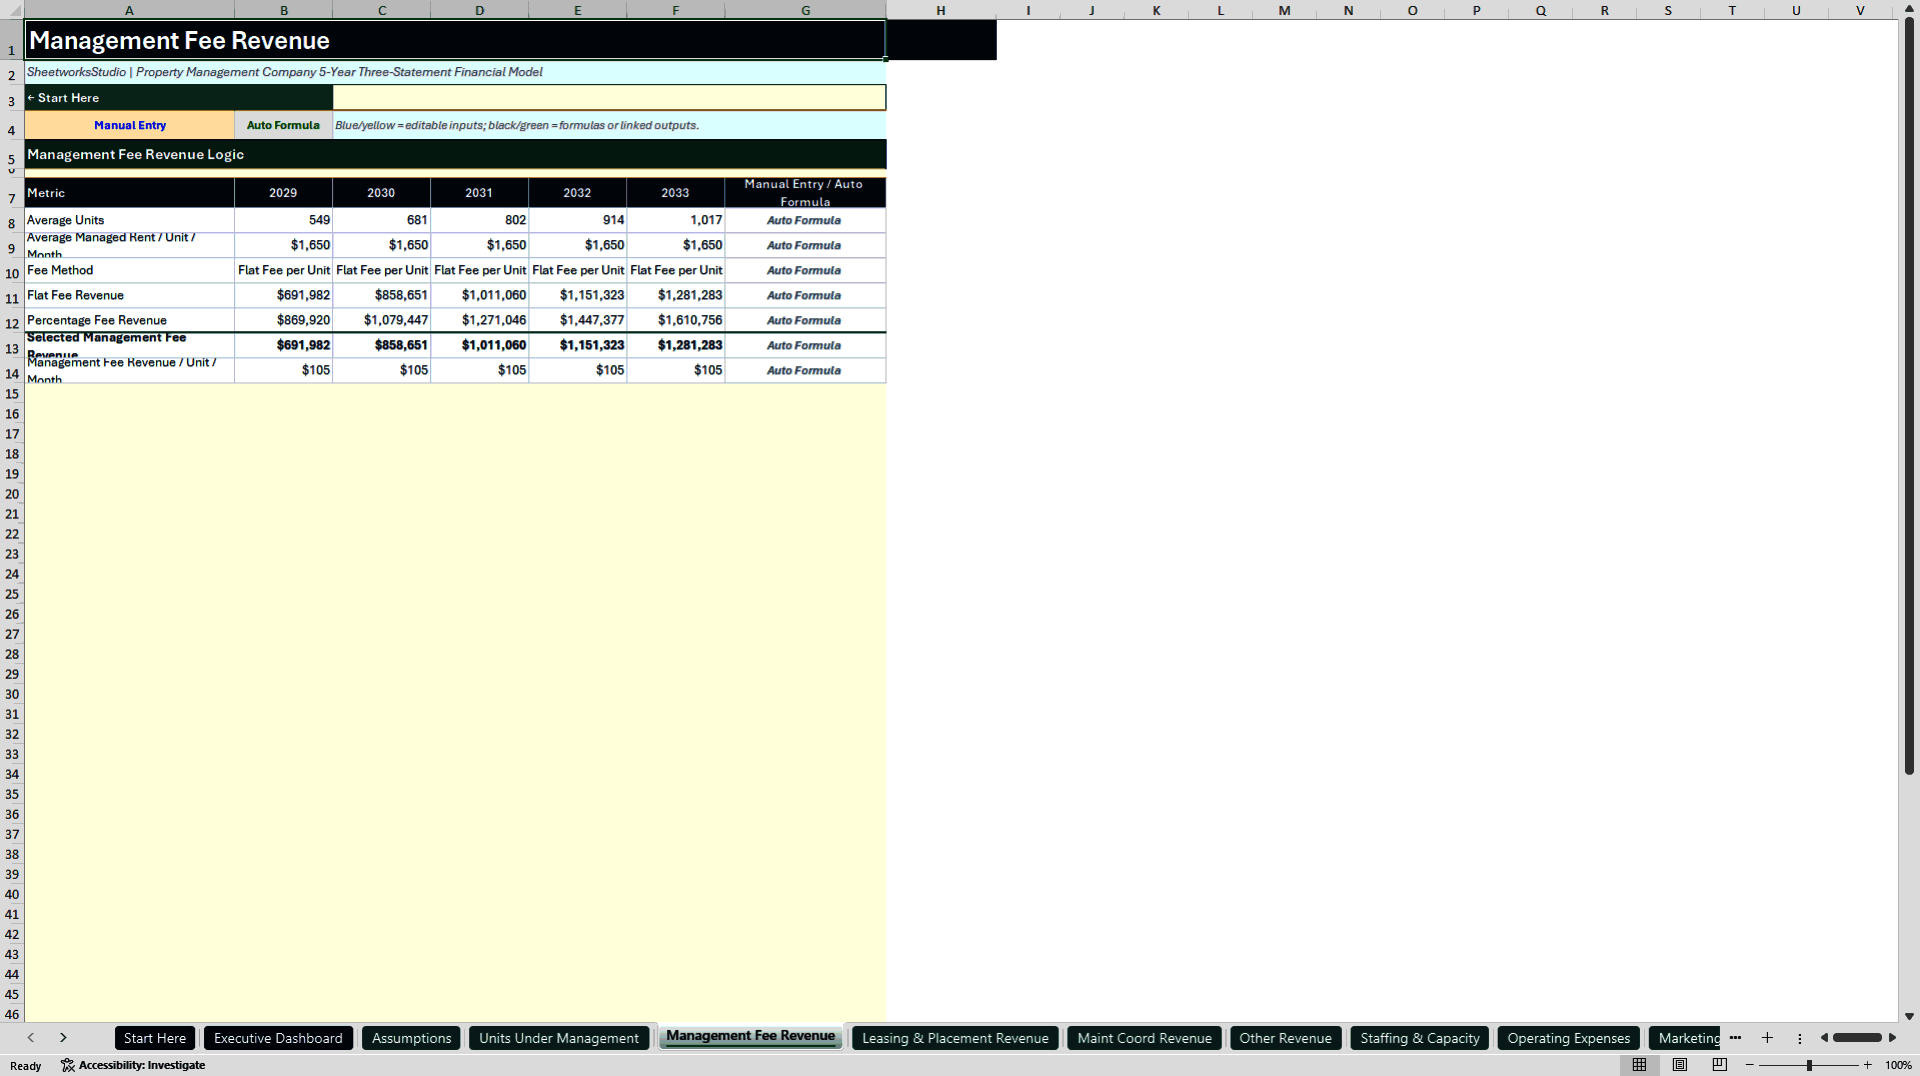The height and width of the screenshot is (1076, 1920).
Task: Select 2030 Percentage Fee Revenue $1,079,447
Action: [x=382, y=320]
